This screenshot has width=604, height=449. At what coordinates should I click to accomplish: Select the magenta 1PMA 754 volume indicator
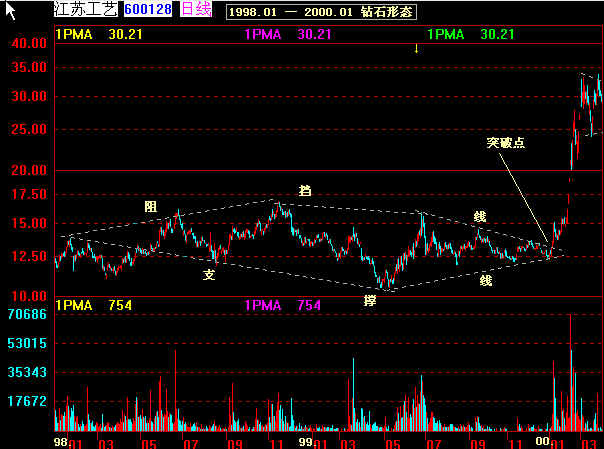click(x=283, y=306)
